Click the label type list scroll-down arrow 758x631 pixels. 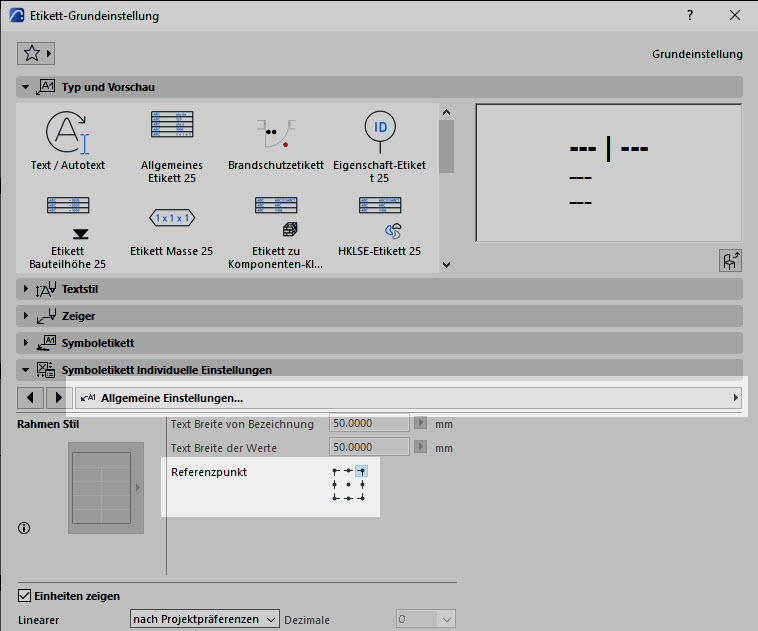click(447, 264)
